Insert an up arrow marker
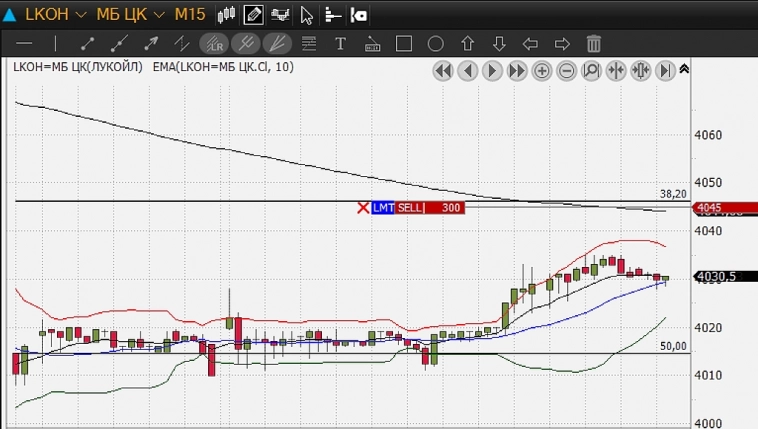Screen dimensions: 758x429 467,44
